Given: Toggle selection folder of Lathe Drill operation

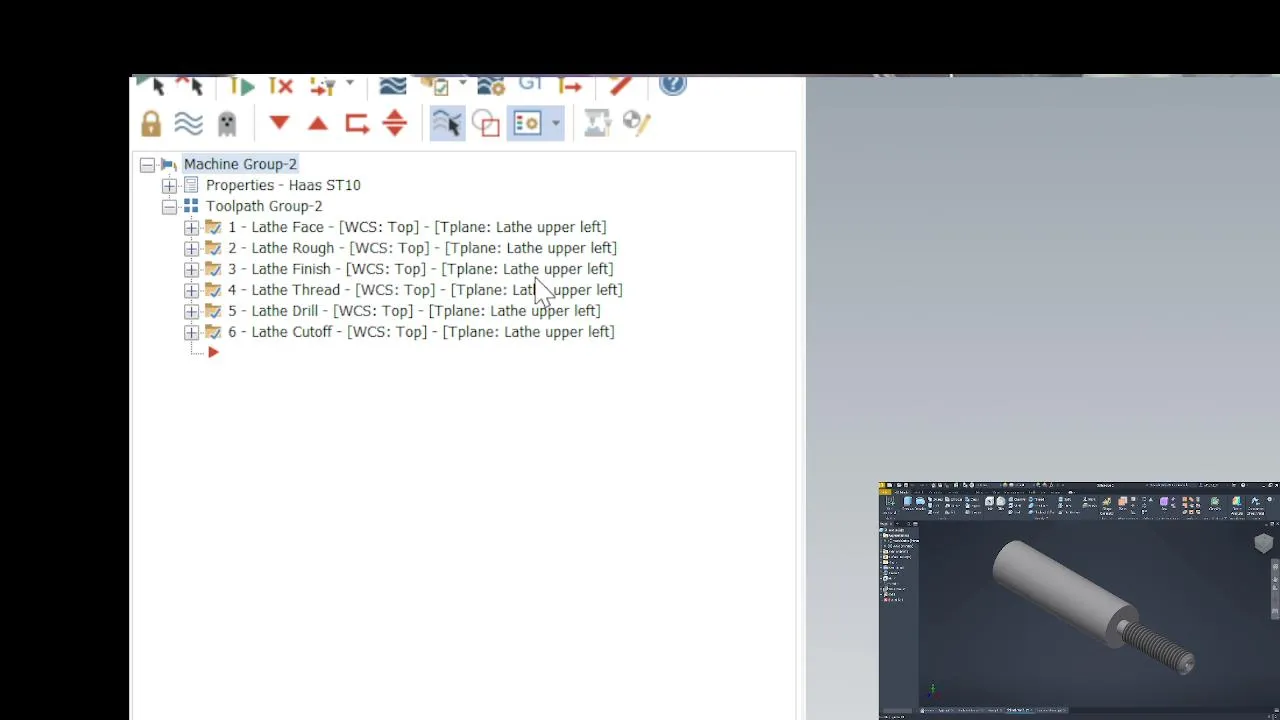Looking at the screenshot, I should (x=213, y=311).
